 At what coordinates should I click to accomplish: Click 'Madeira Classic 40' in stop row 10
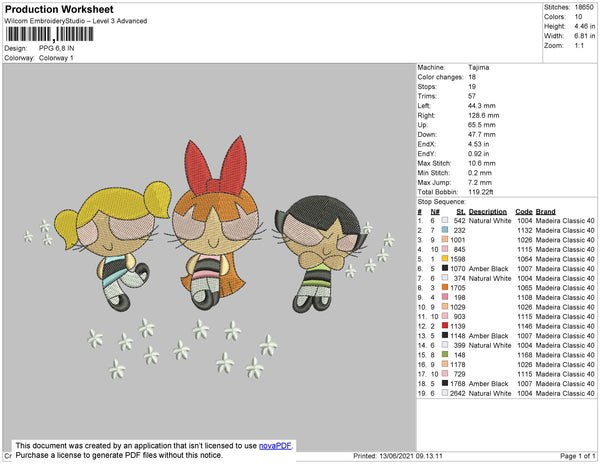pyautogui.click(x=565, y=307)
